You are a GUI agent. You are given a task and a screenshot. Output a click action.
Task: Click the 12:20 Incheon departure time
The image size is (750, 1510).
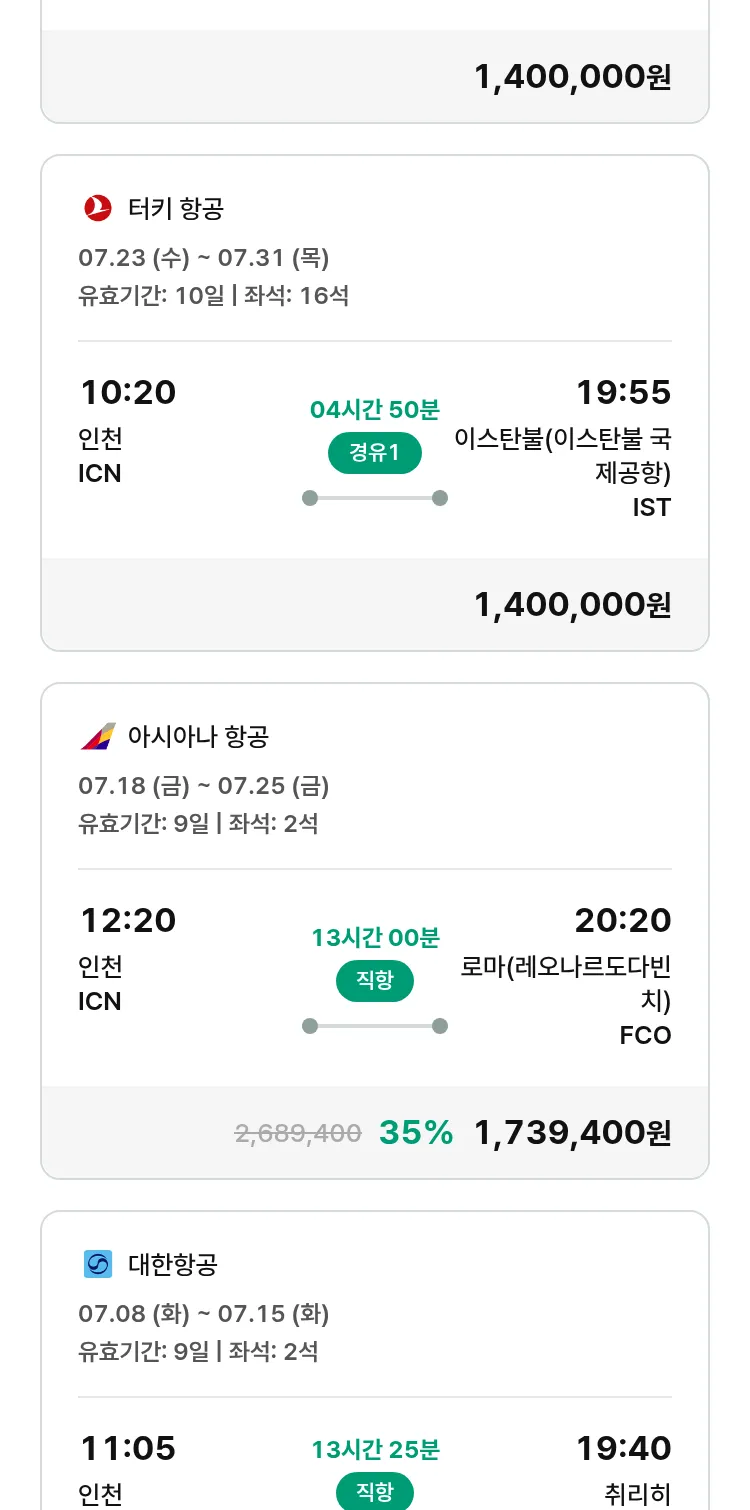[128, 920]
